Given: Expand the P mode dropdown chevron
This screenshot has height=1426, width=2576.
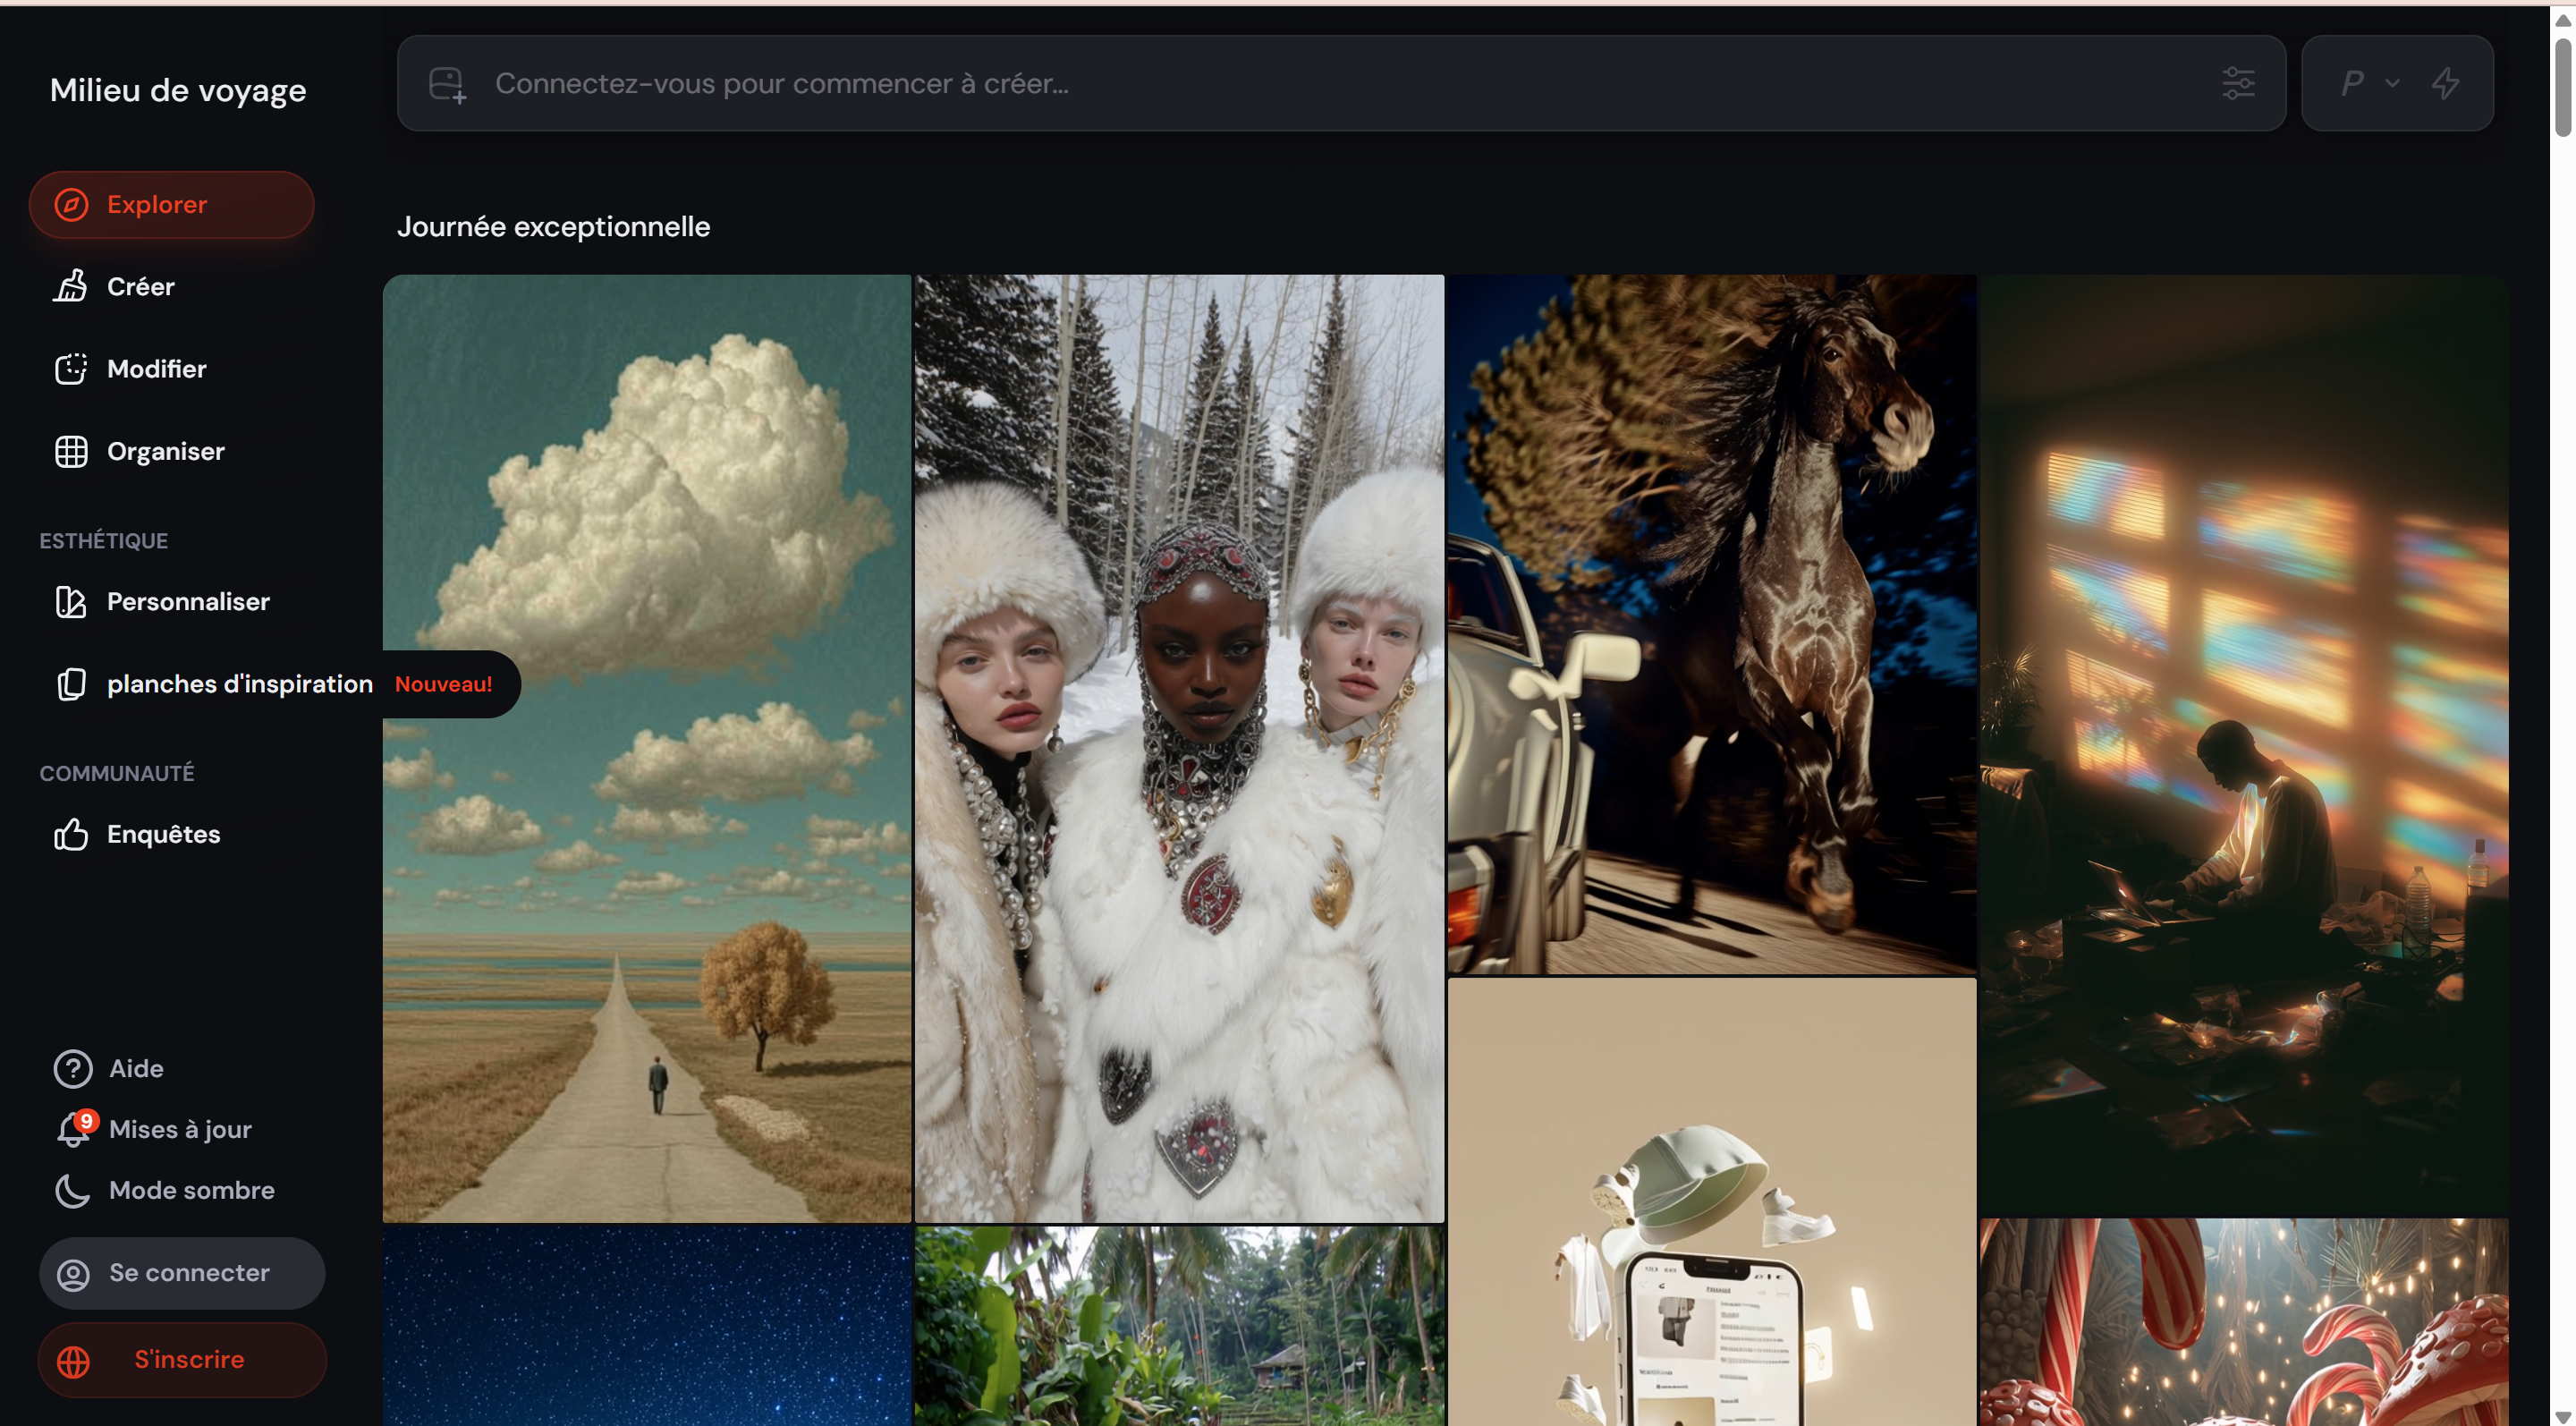Looking at the screenshot, I should [2392, 83].
